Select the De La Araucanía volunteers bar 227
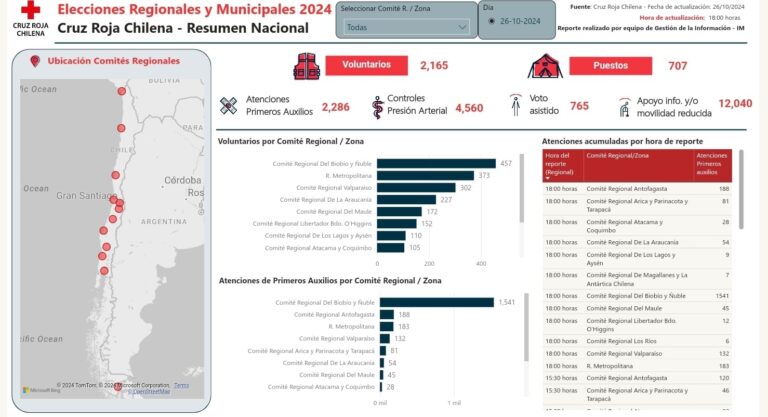This screenshot has width=768, height=417. pos(407,200)
